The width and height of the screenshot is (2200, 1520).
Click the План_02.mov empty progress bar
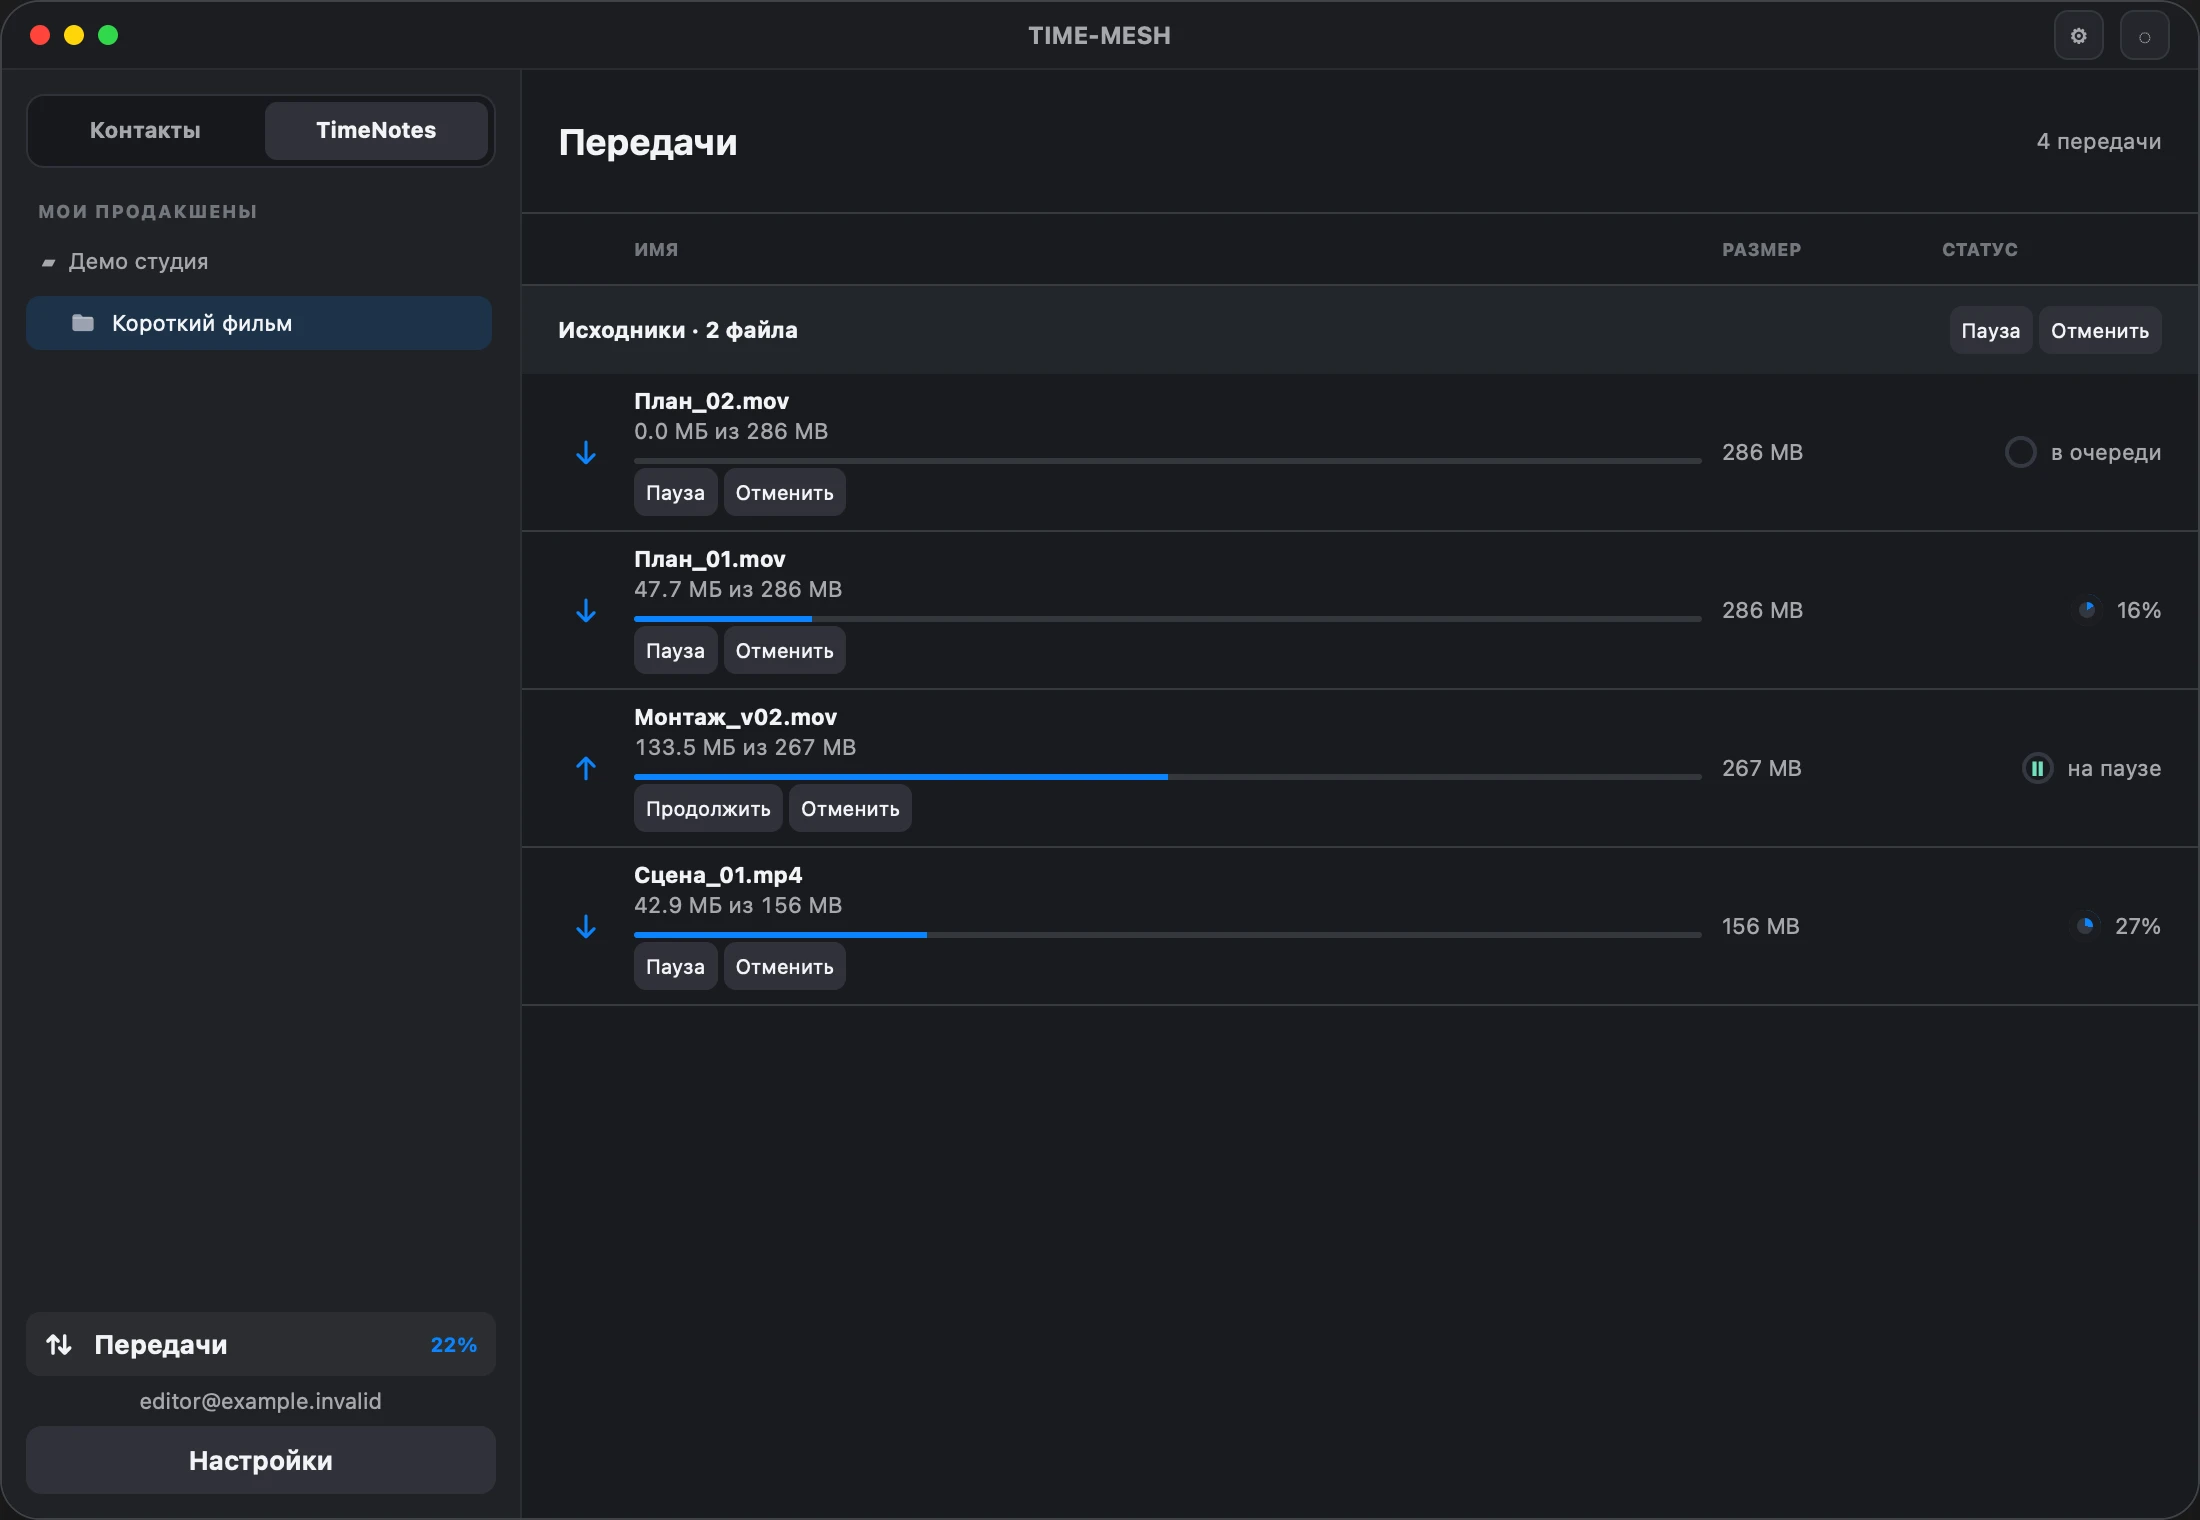click(x=1168, y=461)
